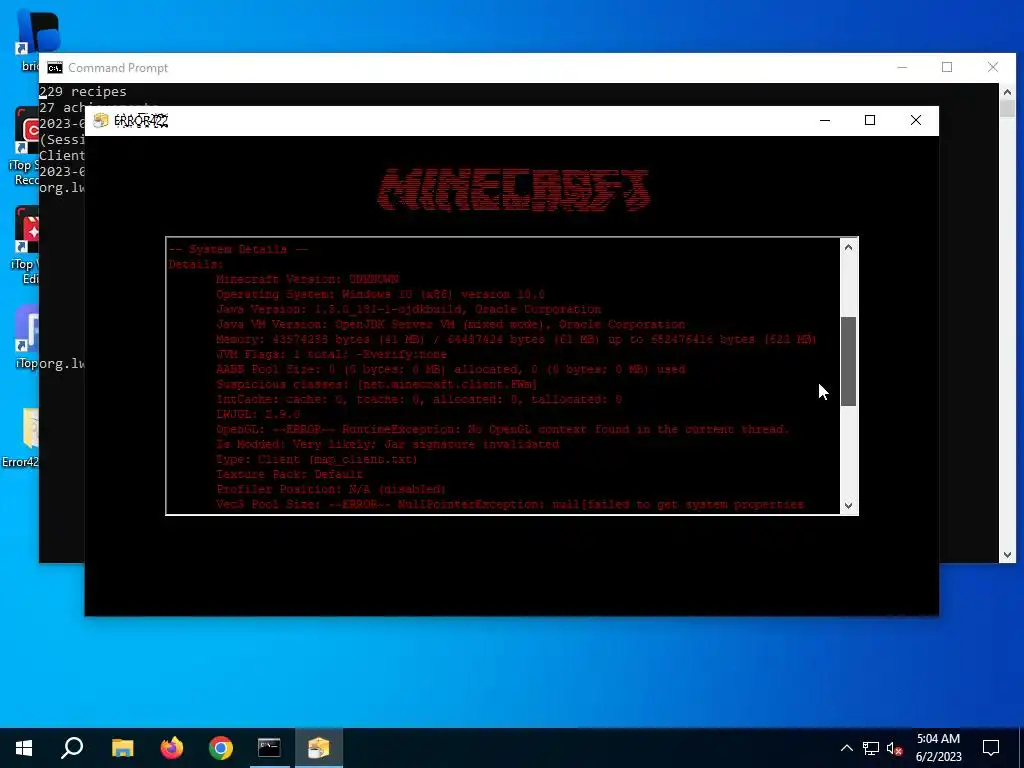
Task: Click the 'JVM Flags' line
Action: click(x=331, y=355)
